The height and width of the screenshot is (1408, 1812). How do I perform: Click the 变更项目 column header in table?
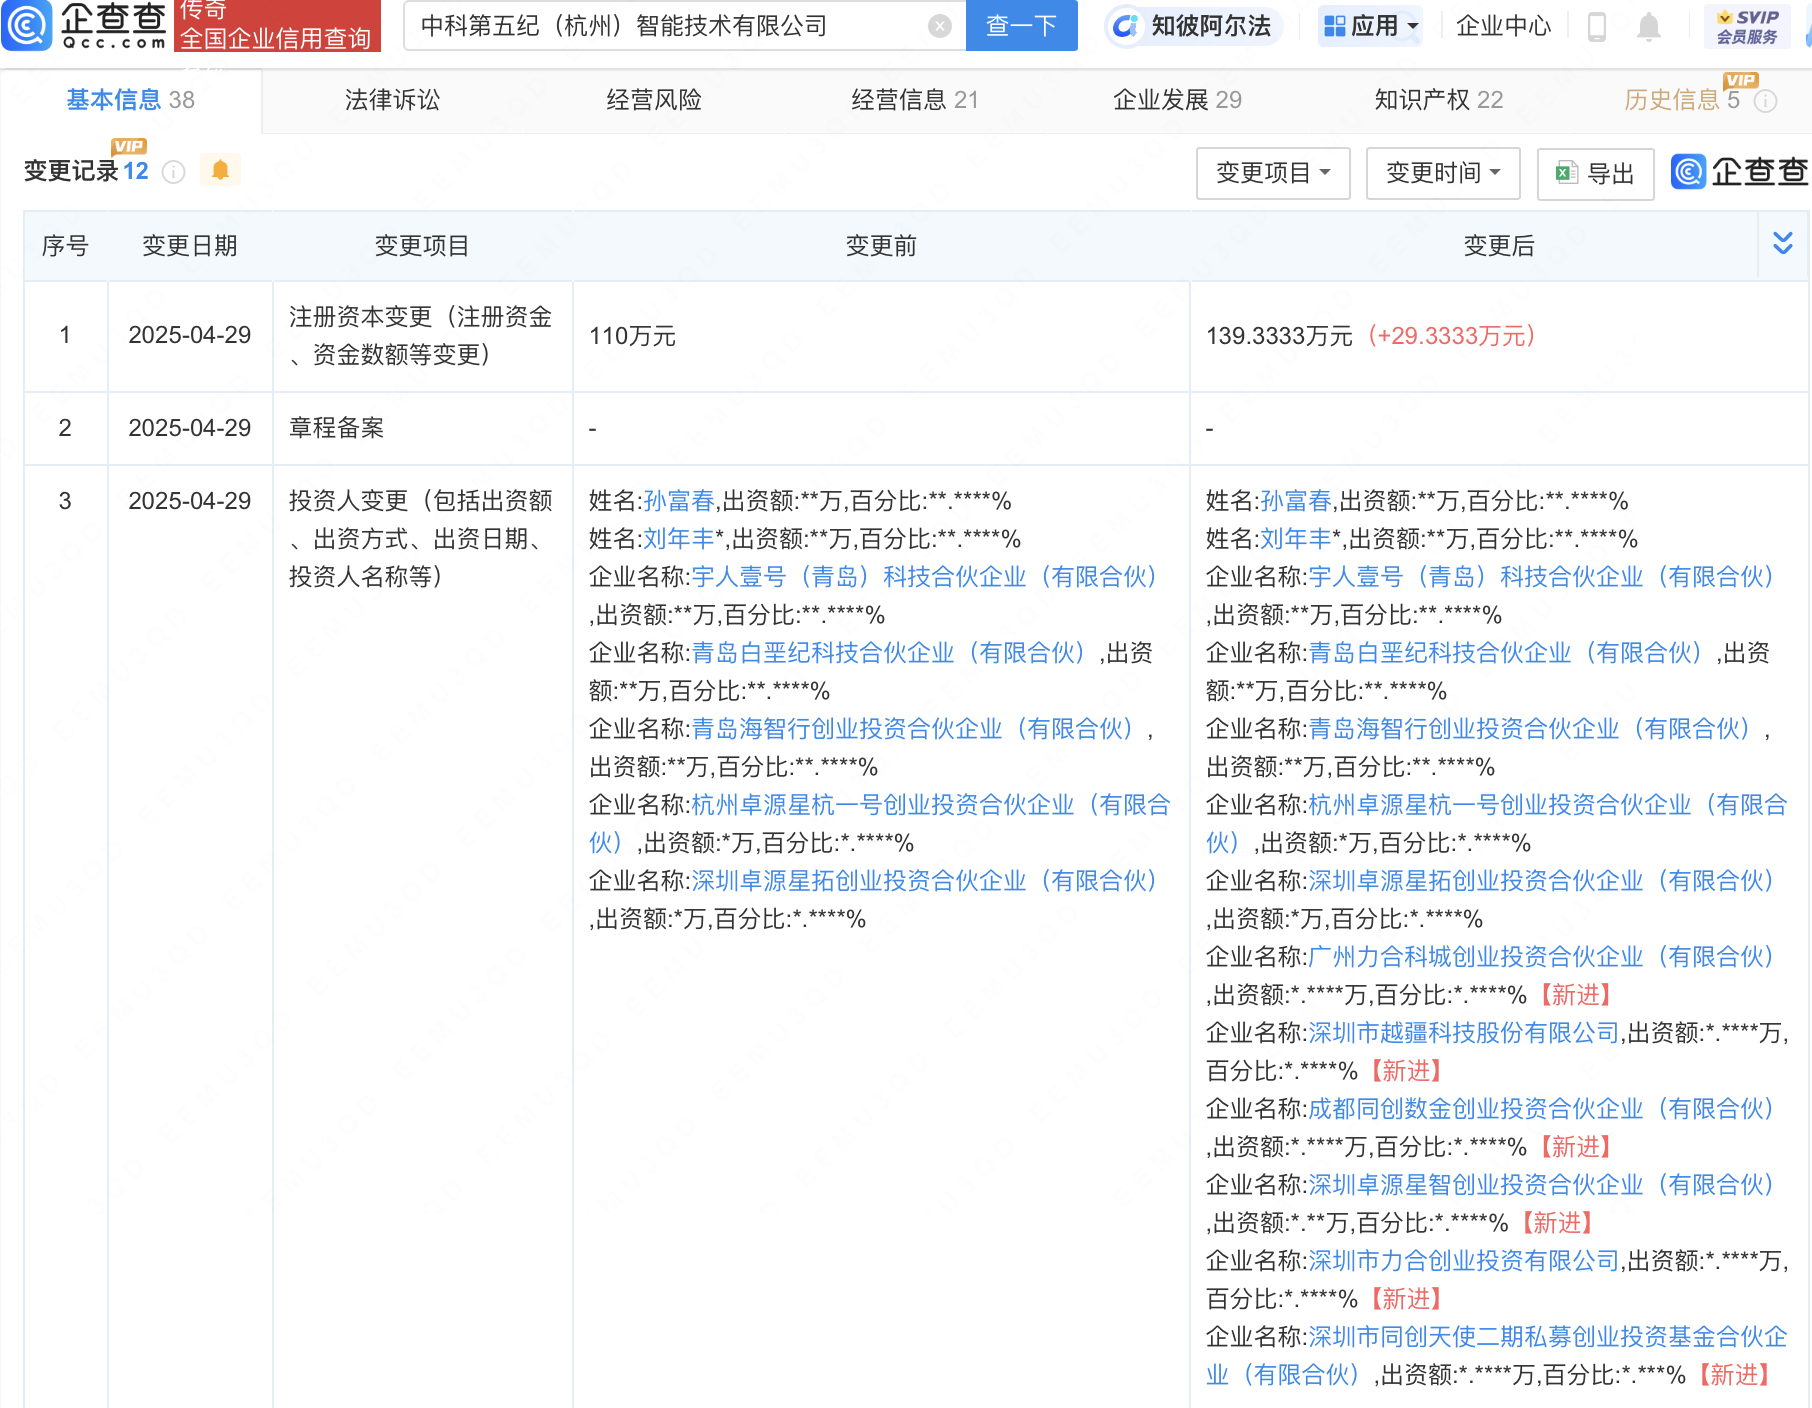pos(422,246)
